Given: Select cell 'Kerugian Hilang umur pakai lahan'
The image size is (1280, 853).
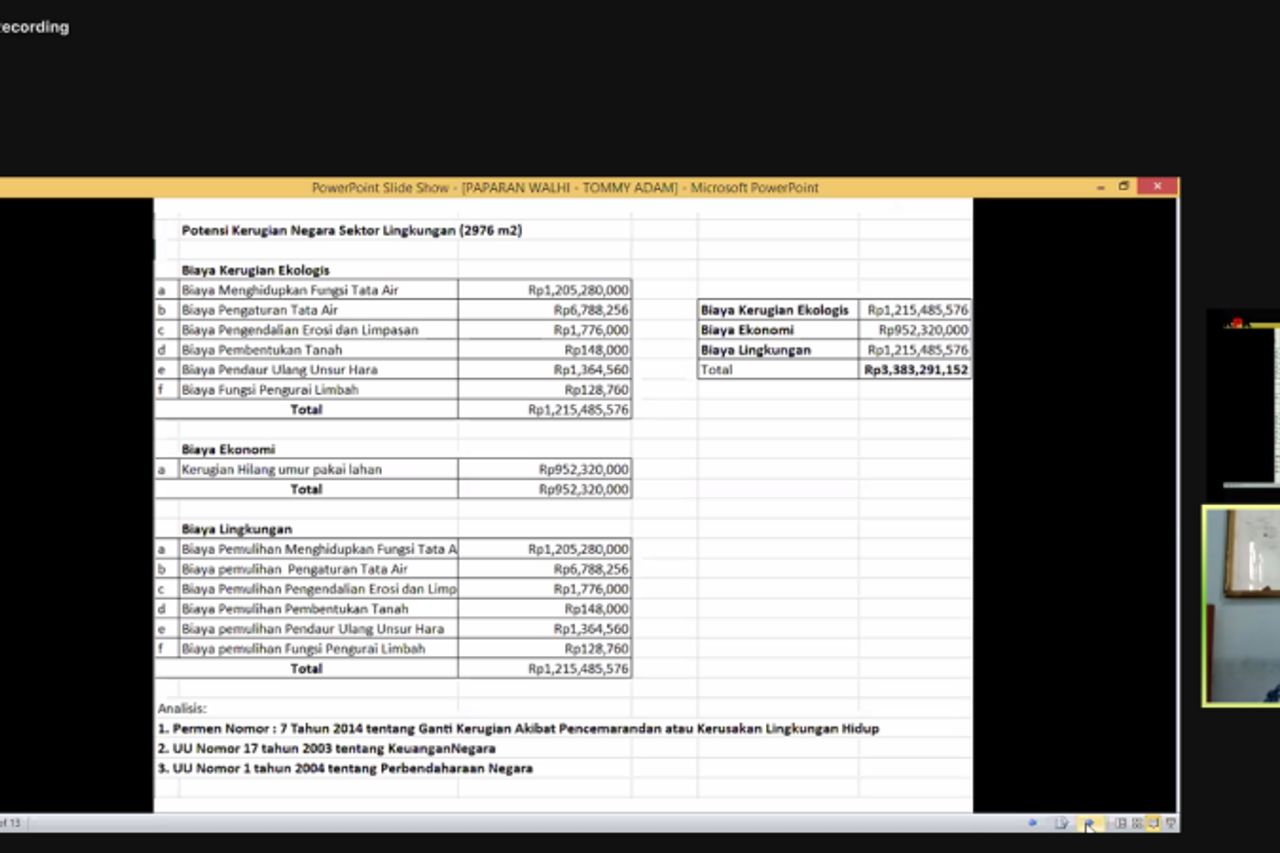Looking at the screenshot, I should tap(318, 469).
